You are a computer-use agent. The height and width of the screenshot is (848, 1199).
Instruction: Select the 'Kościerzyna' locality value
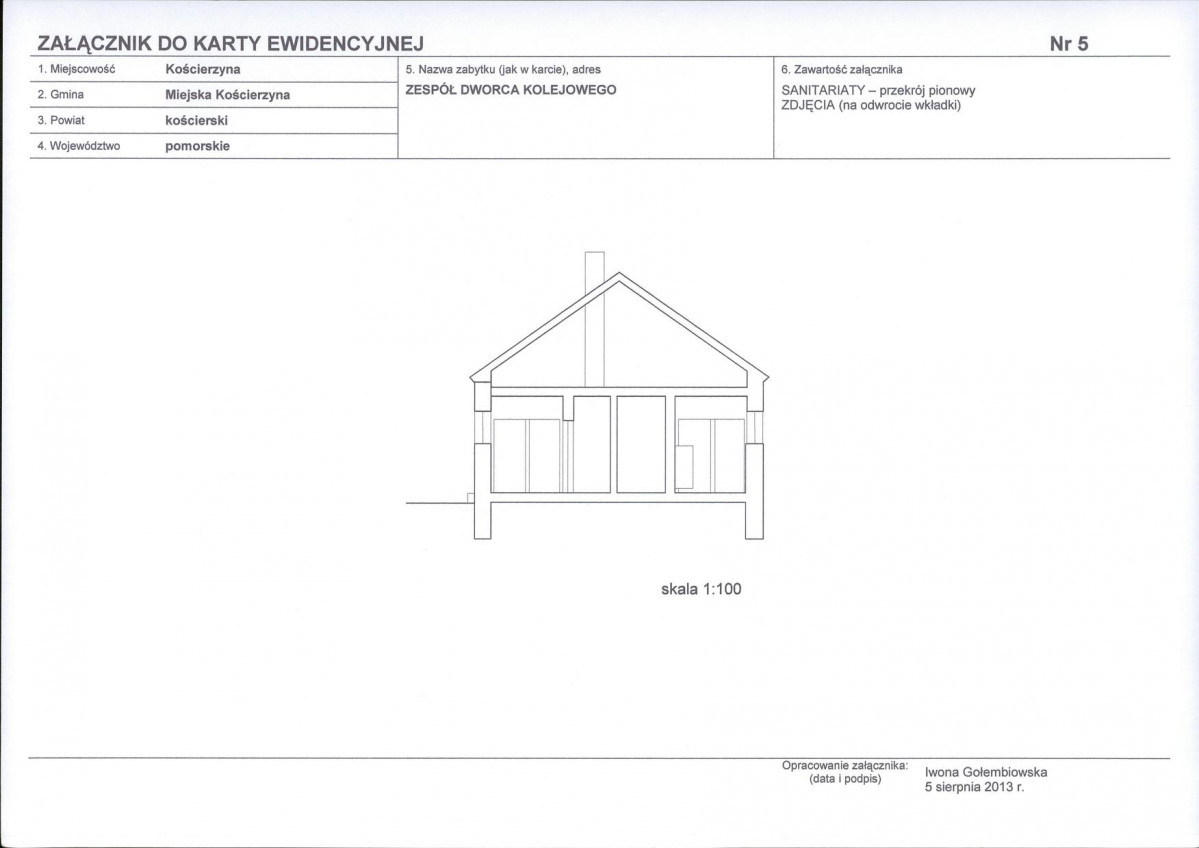202,70
